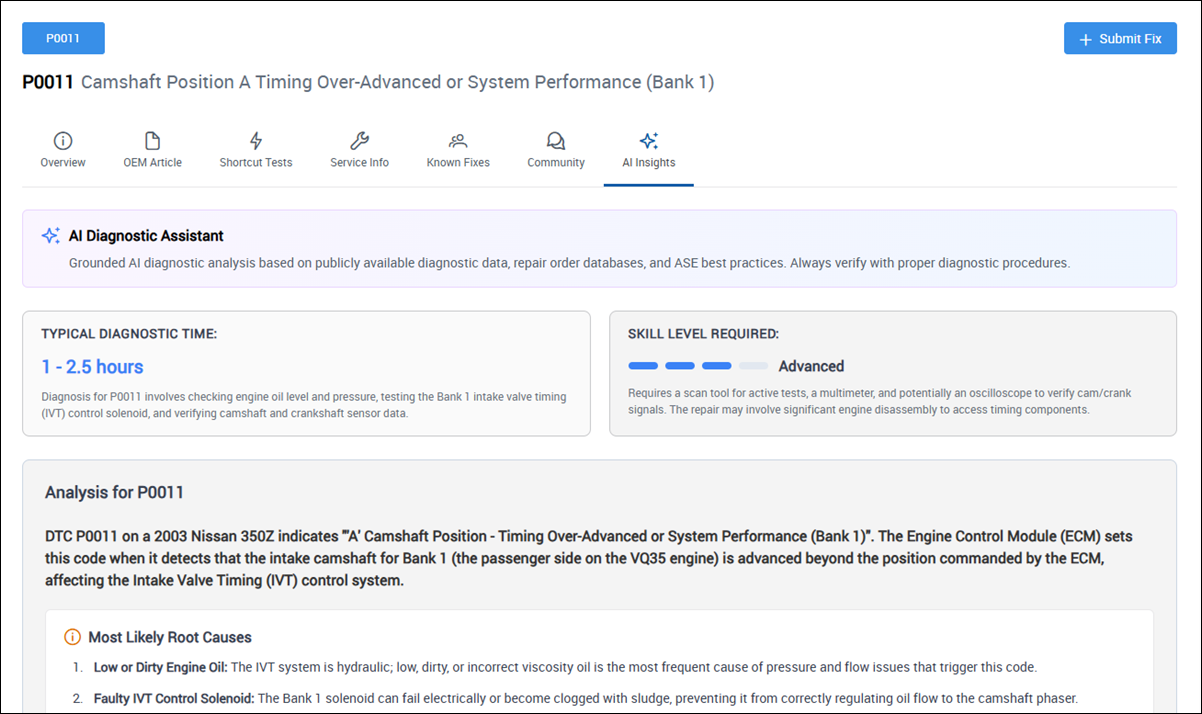Click the Submit Fix button

point(1120,39)
